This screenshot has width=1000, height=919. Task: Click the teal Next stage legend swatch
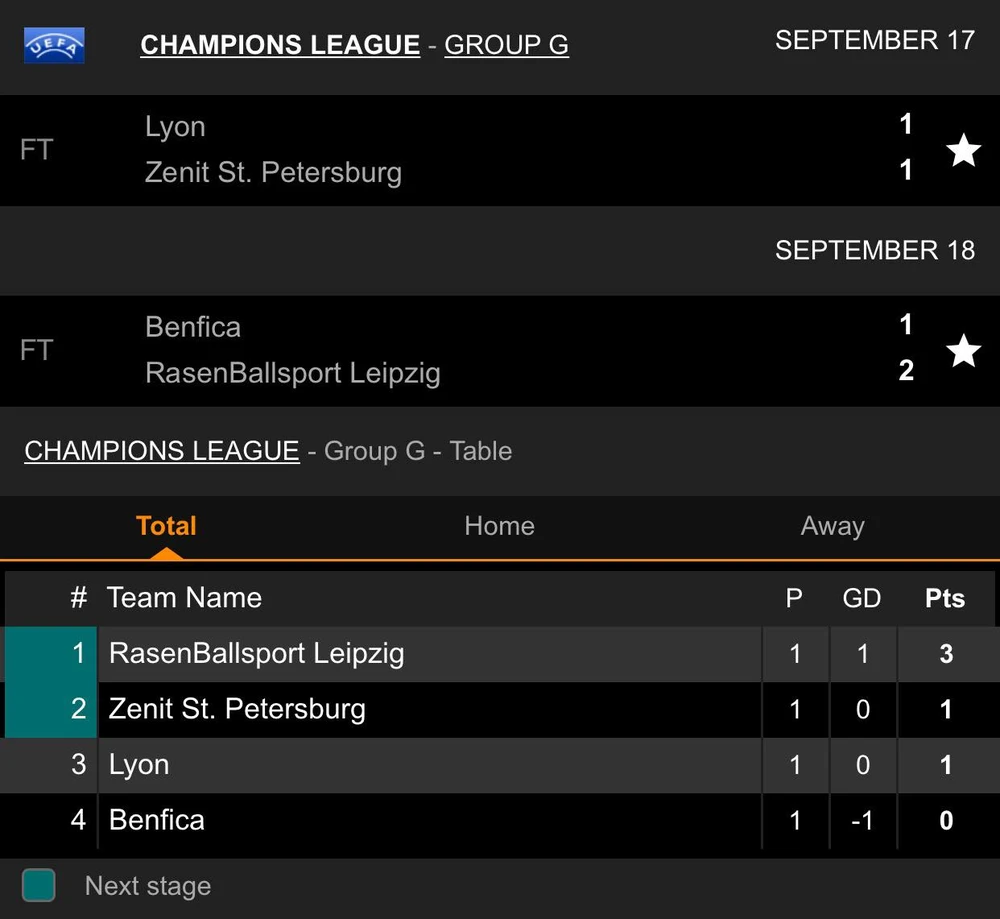click(39, 886)
